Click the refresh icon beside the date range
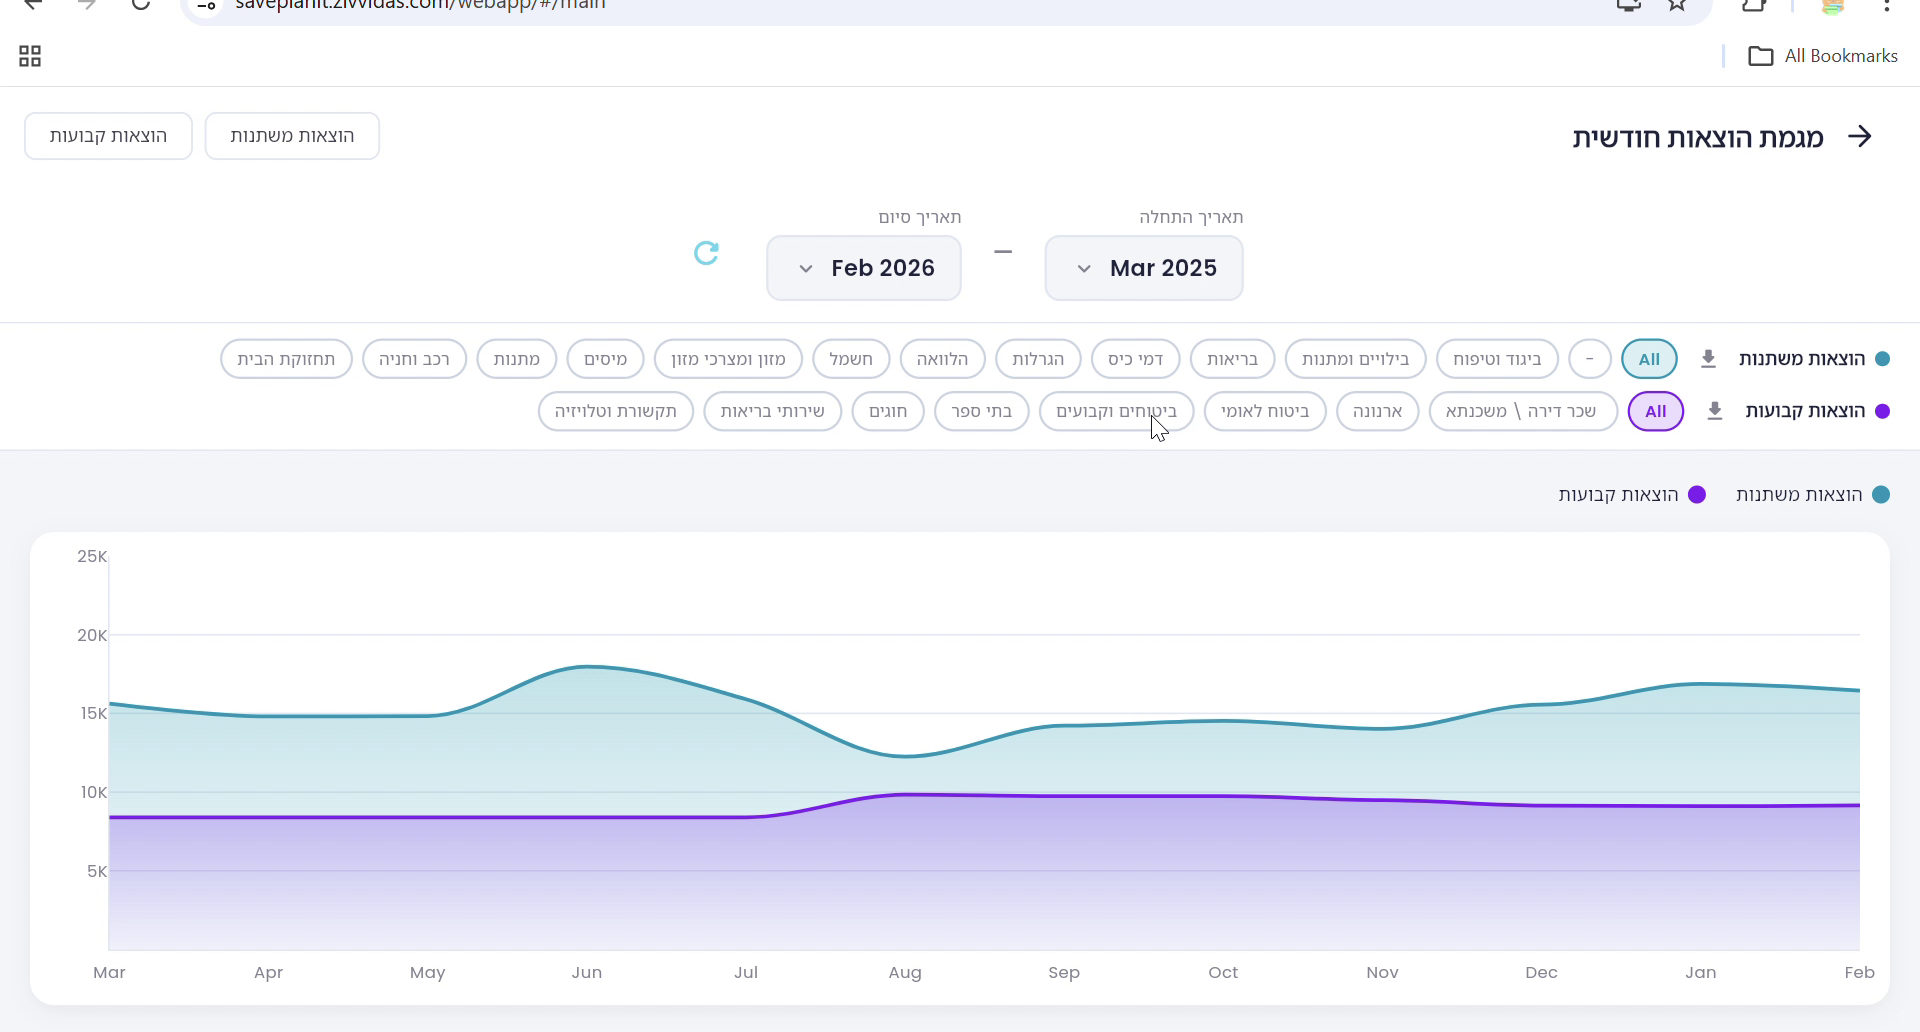The image size is (1920, 1032). coord(706,253)
